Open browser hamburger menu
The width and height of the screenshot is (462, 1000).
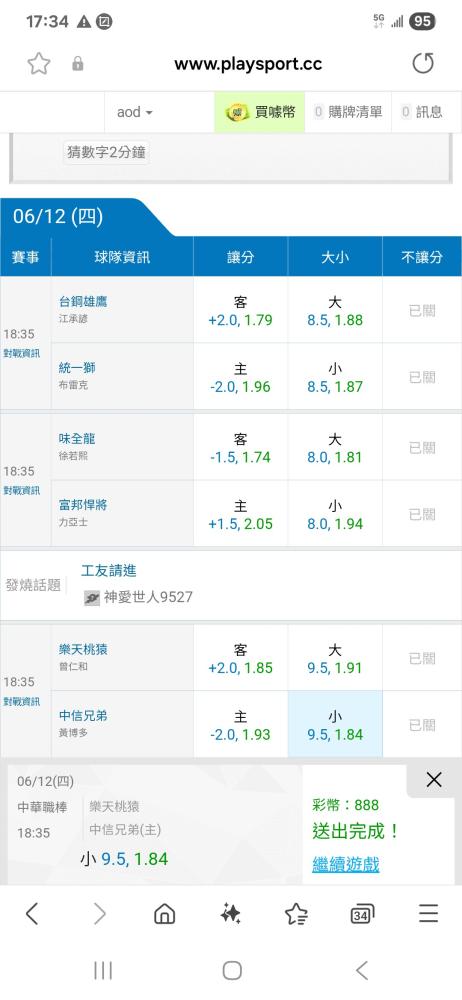click(429, 914)
